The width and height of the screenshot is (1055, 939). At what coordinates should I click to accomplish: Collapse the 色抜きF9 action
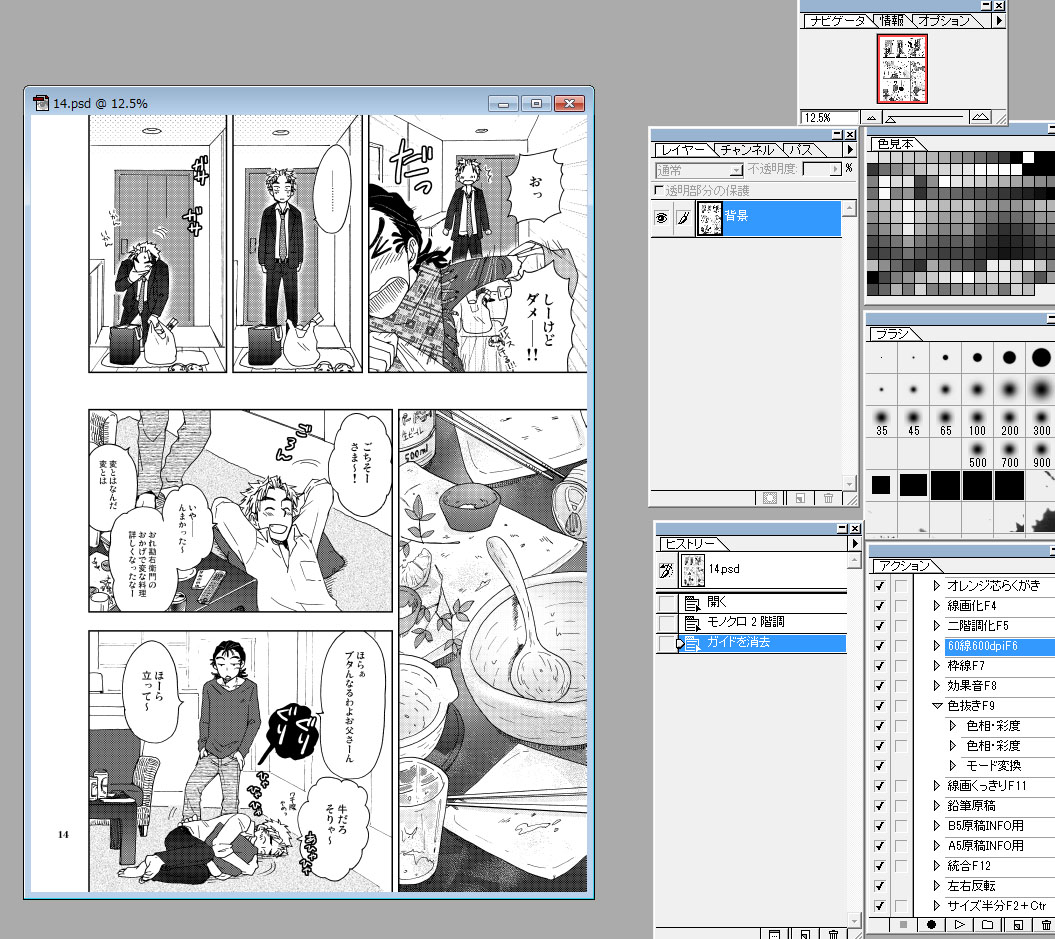(x=937, y=706)
